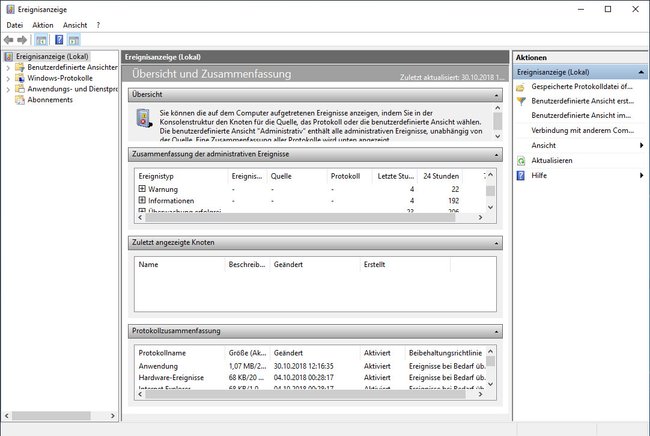Collapse Zuletzt angezeigte Knoten section
Screen dimensions: 650x436
496,243
